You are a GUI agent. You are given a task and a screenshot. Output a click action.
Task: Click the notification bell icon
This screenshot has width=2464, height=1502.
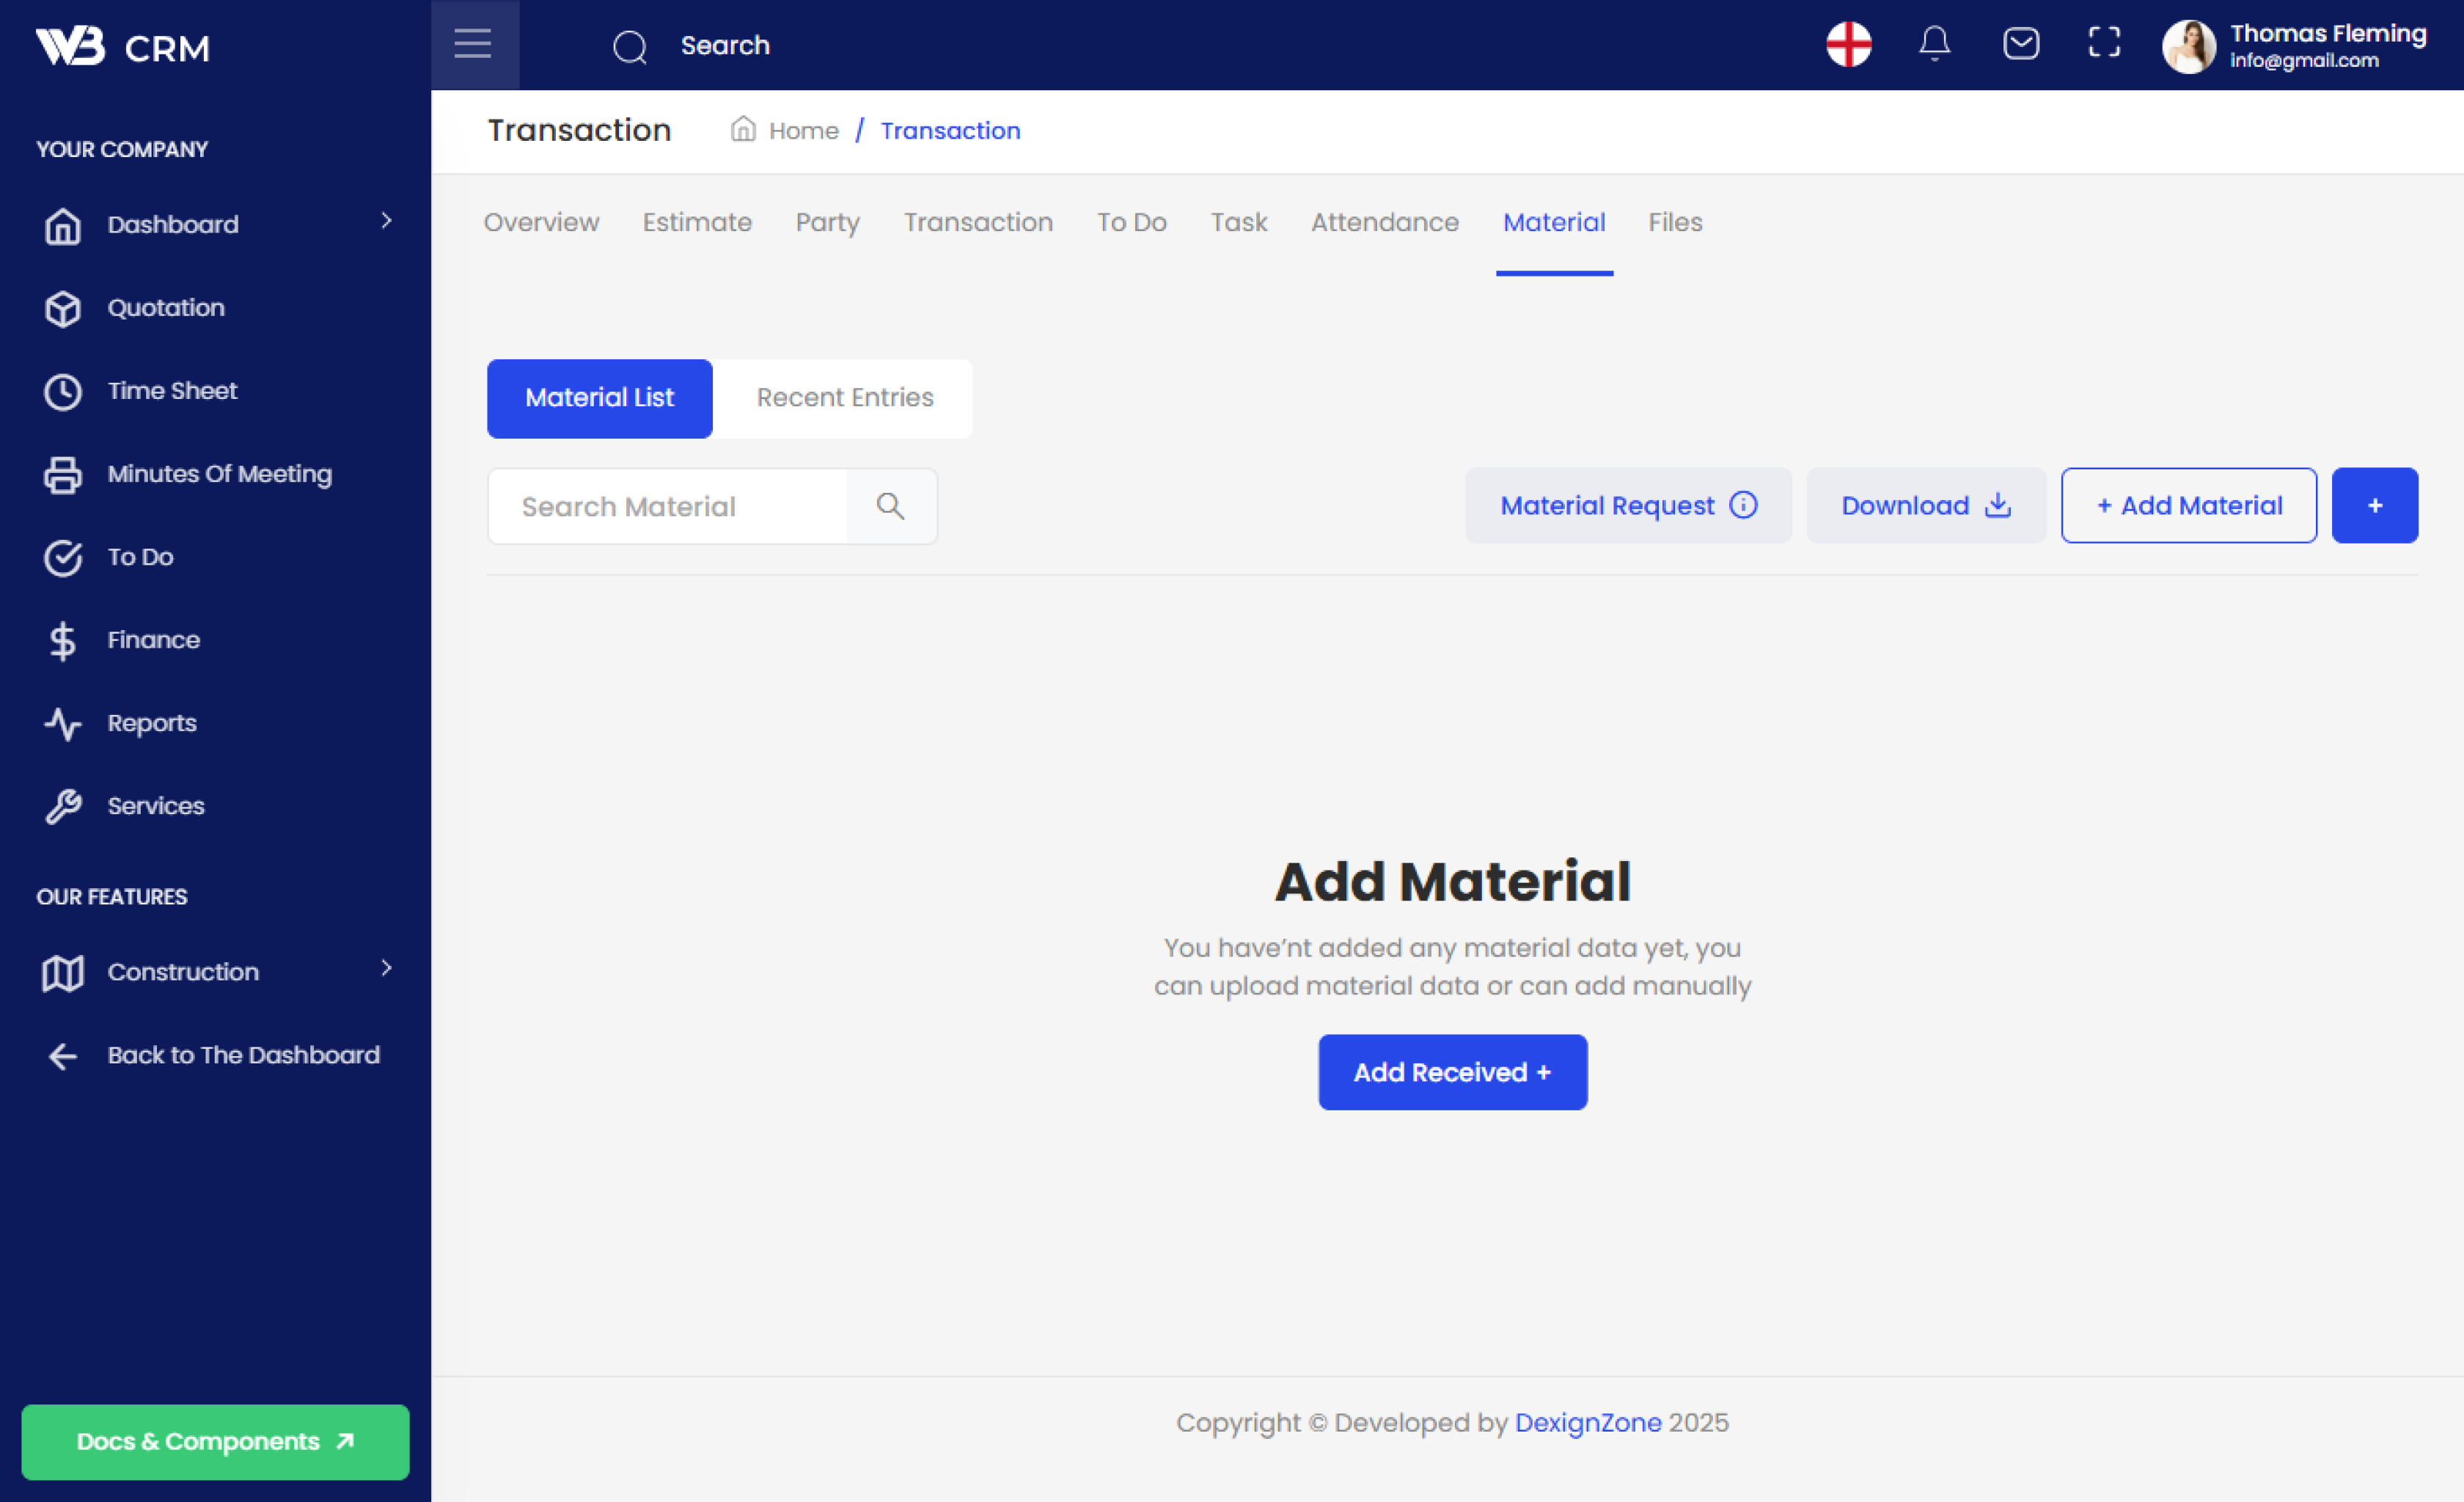pos(1934,44)
